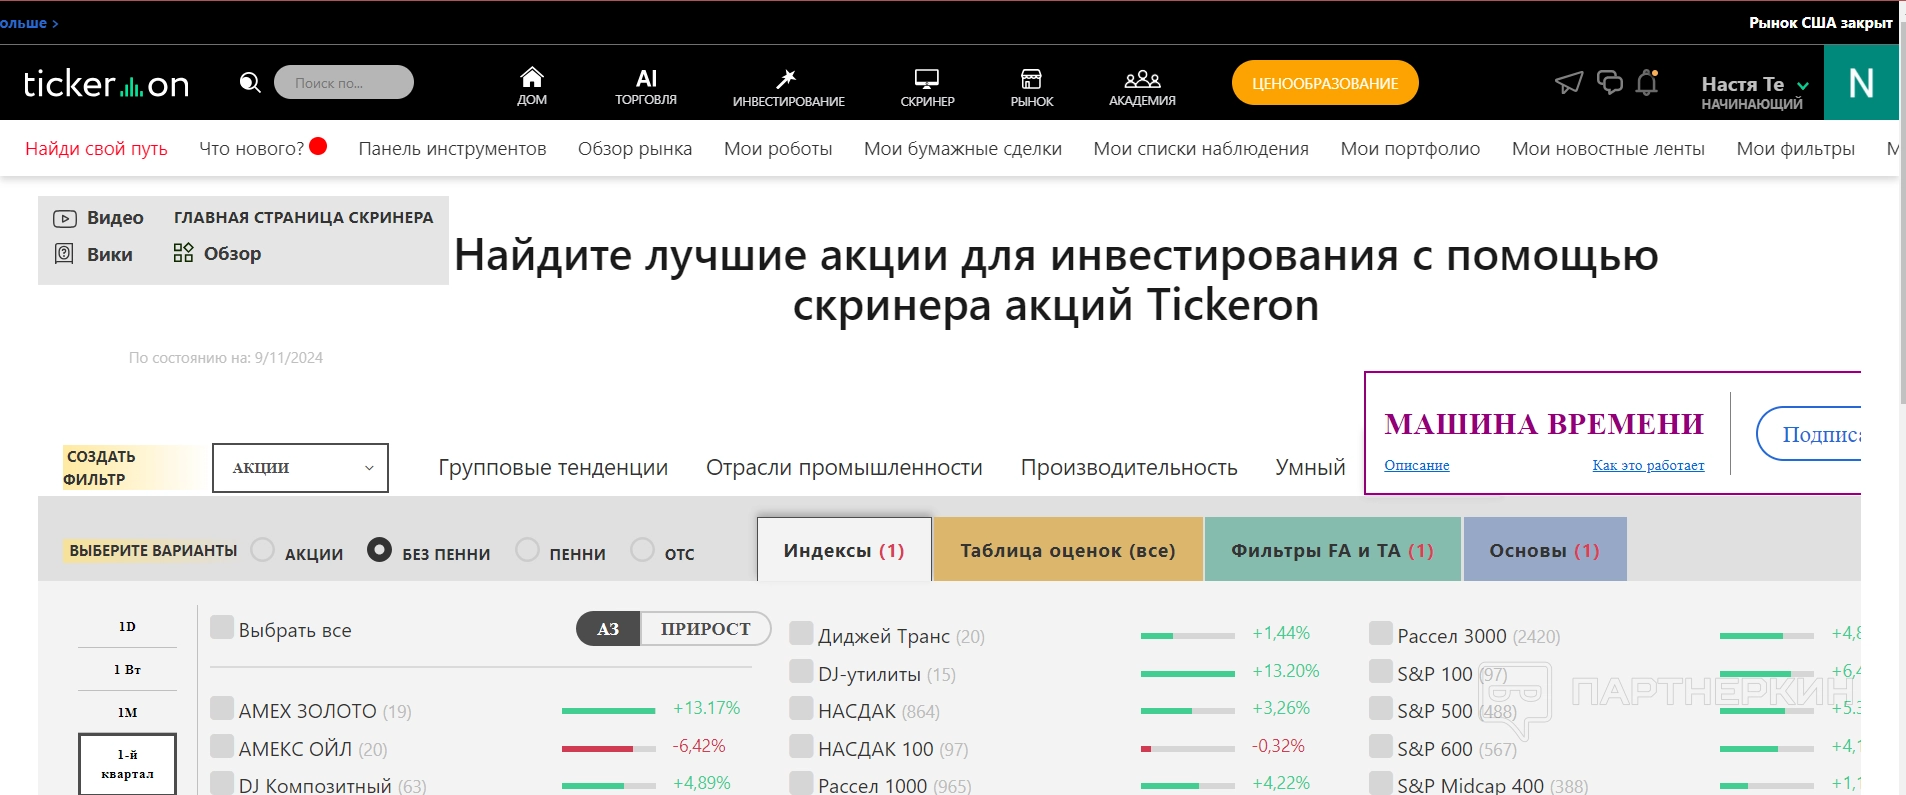Open the notifications bell icon
This screenshot has height=795, width=1906.
[x=1647, y=82]
